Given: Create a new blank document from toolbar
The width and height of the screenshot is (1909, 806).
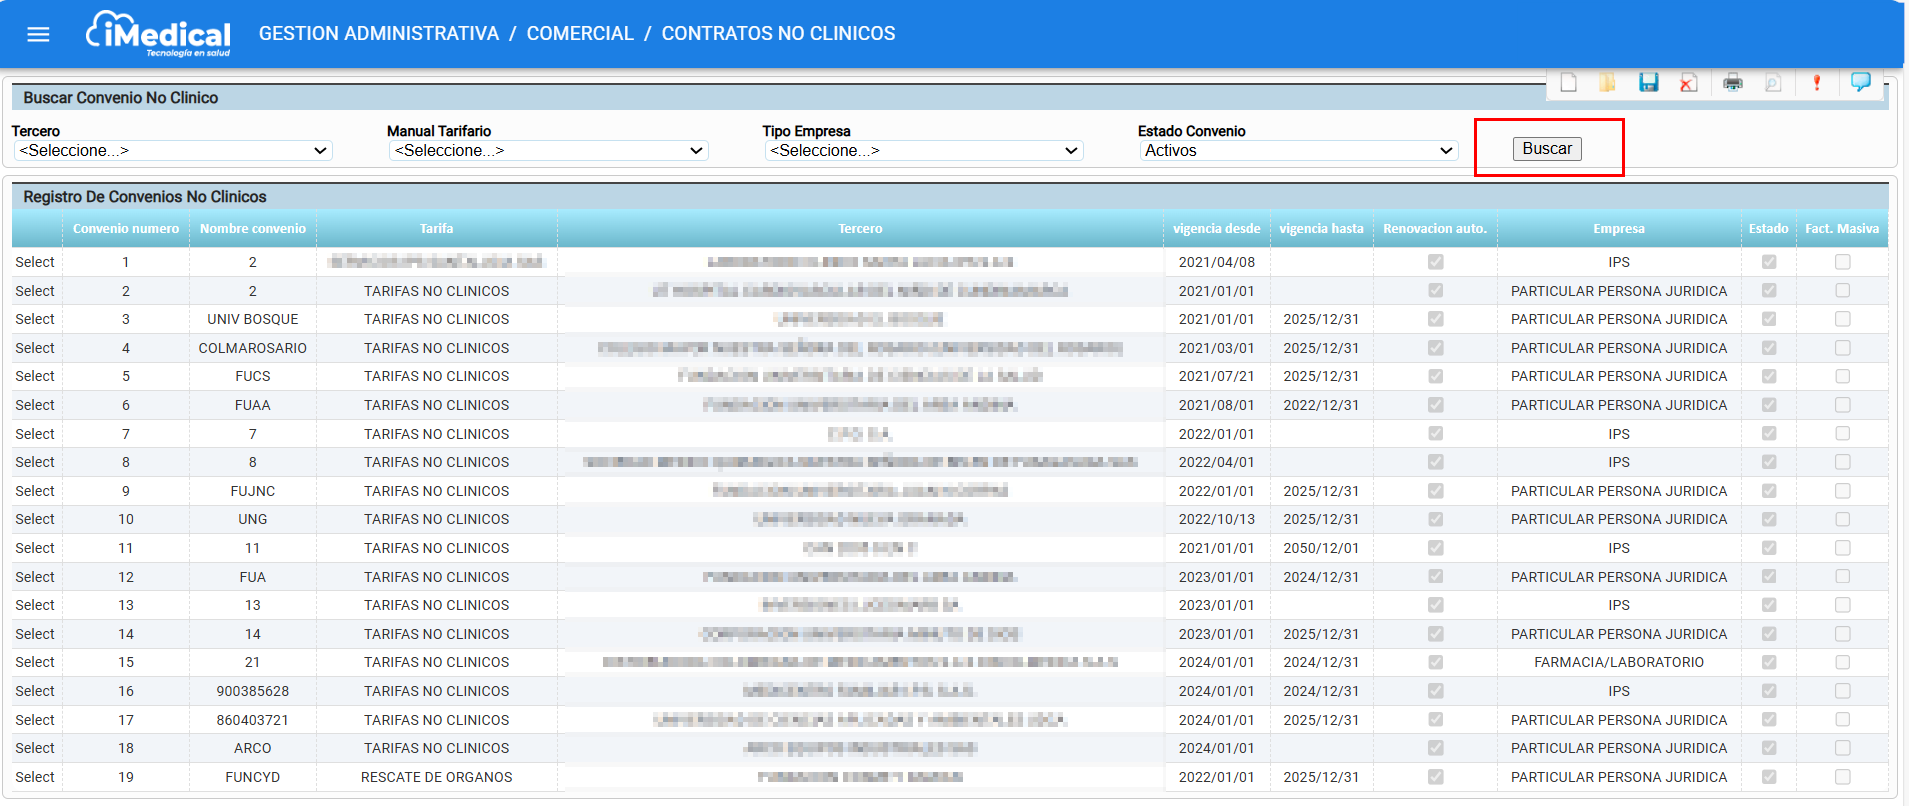Looking at the screenshot, I should coord(1568,83).
